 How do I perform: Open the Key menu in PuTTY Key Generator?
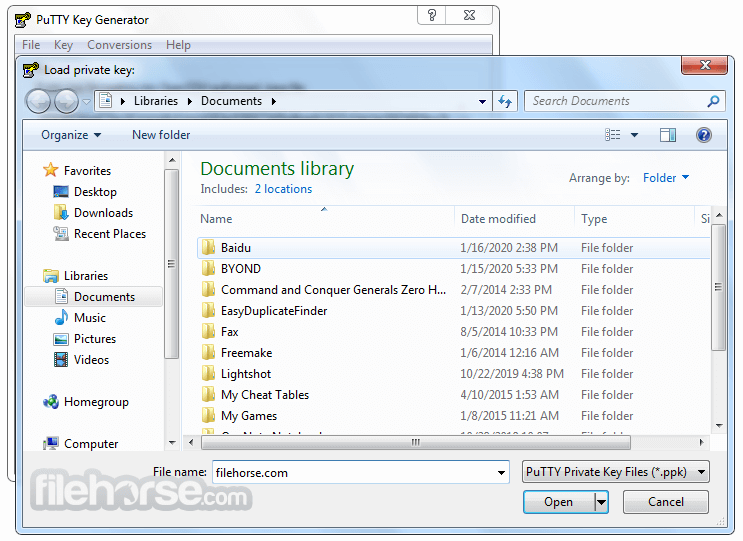coord(63,45)
